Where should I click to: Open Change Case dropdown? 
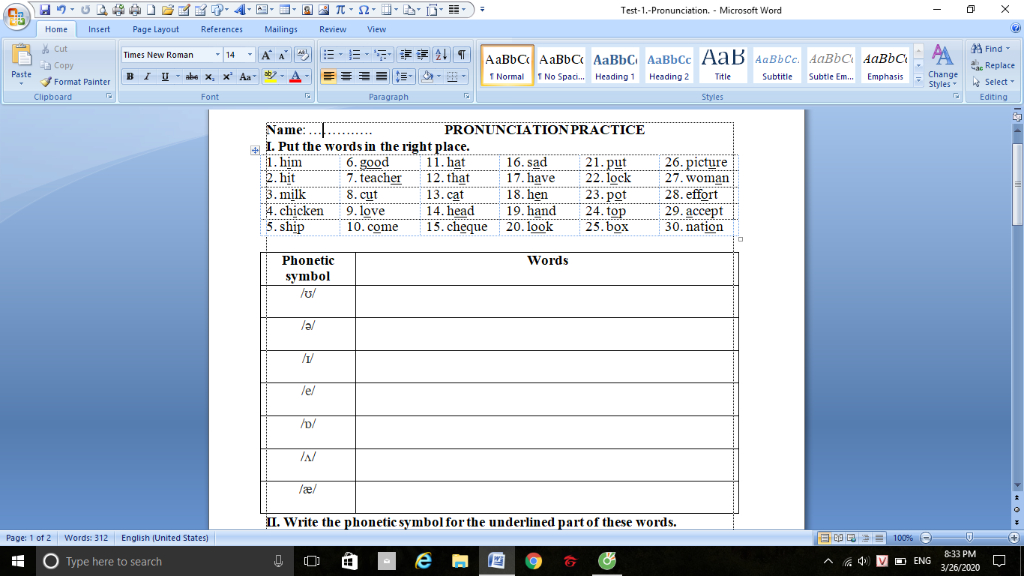click(x=246, y=76)
